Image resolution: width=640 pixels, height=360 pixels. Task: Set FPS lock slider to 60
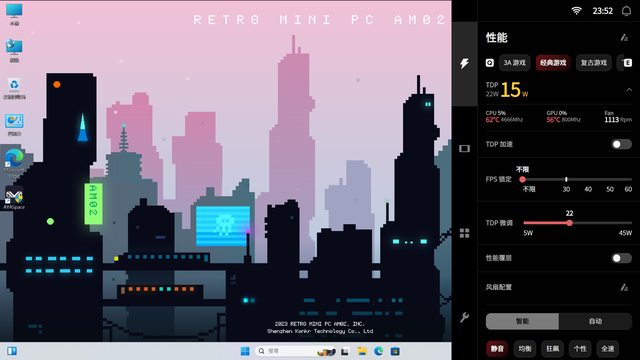tap(629, 180)
